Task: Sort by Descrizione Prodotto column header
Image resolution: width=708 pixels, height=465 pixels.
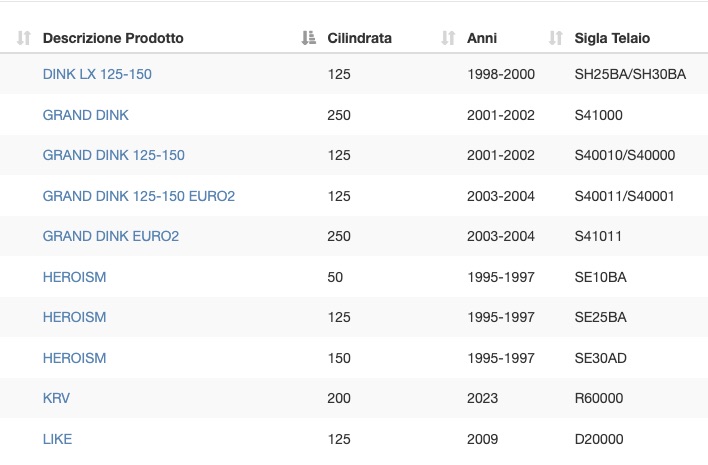Action: (113, 38)
